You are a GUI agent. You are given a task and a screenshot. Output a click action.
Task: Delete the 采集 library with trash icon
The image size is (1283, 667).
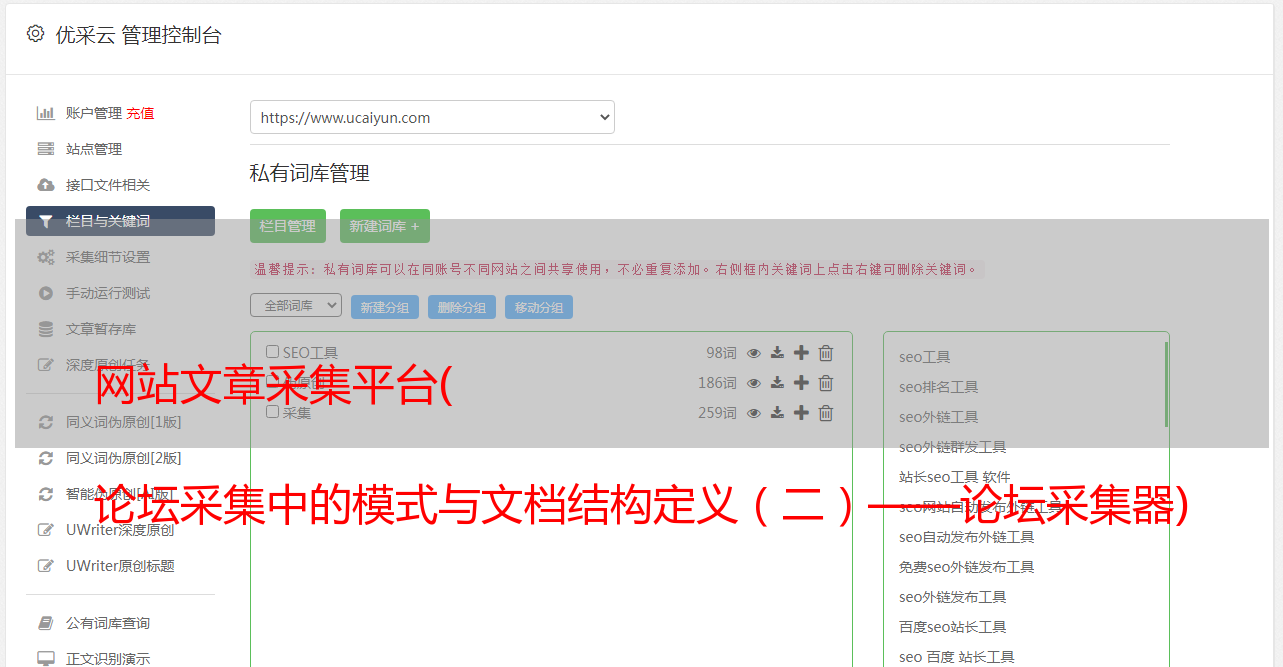click(826, 413)
